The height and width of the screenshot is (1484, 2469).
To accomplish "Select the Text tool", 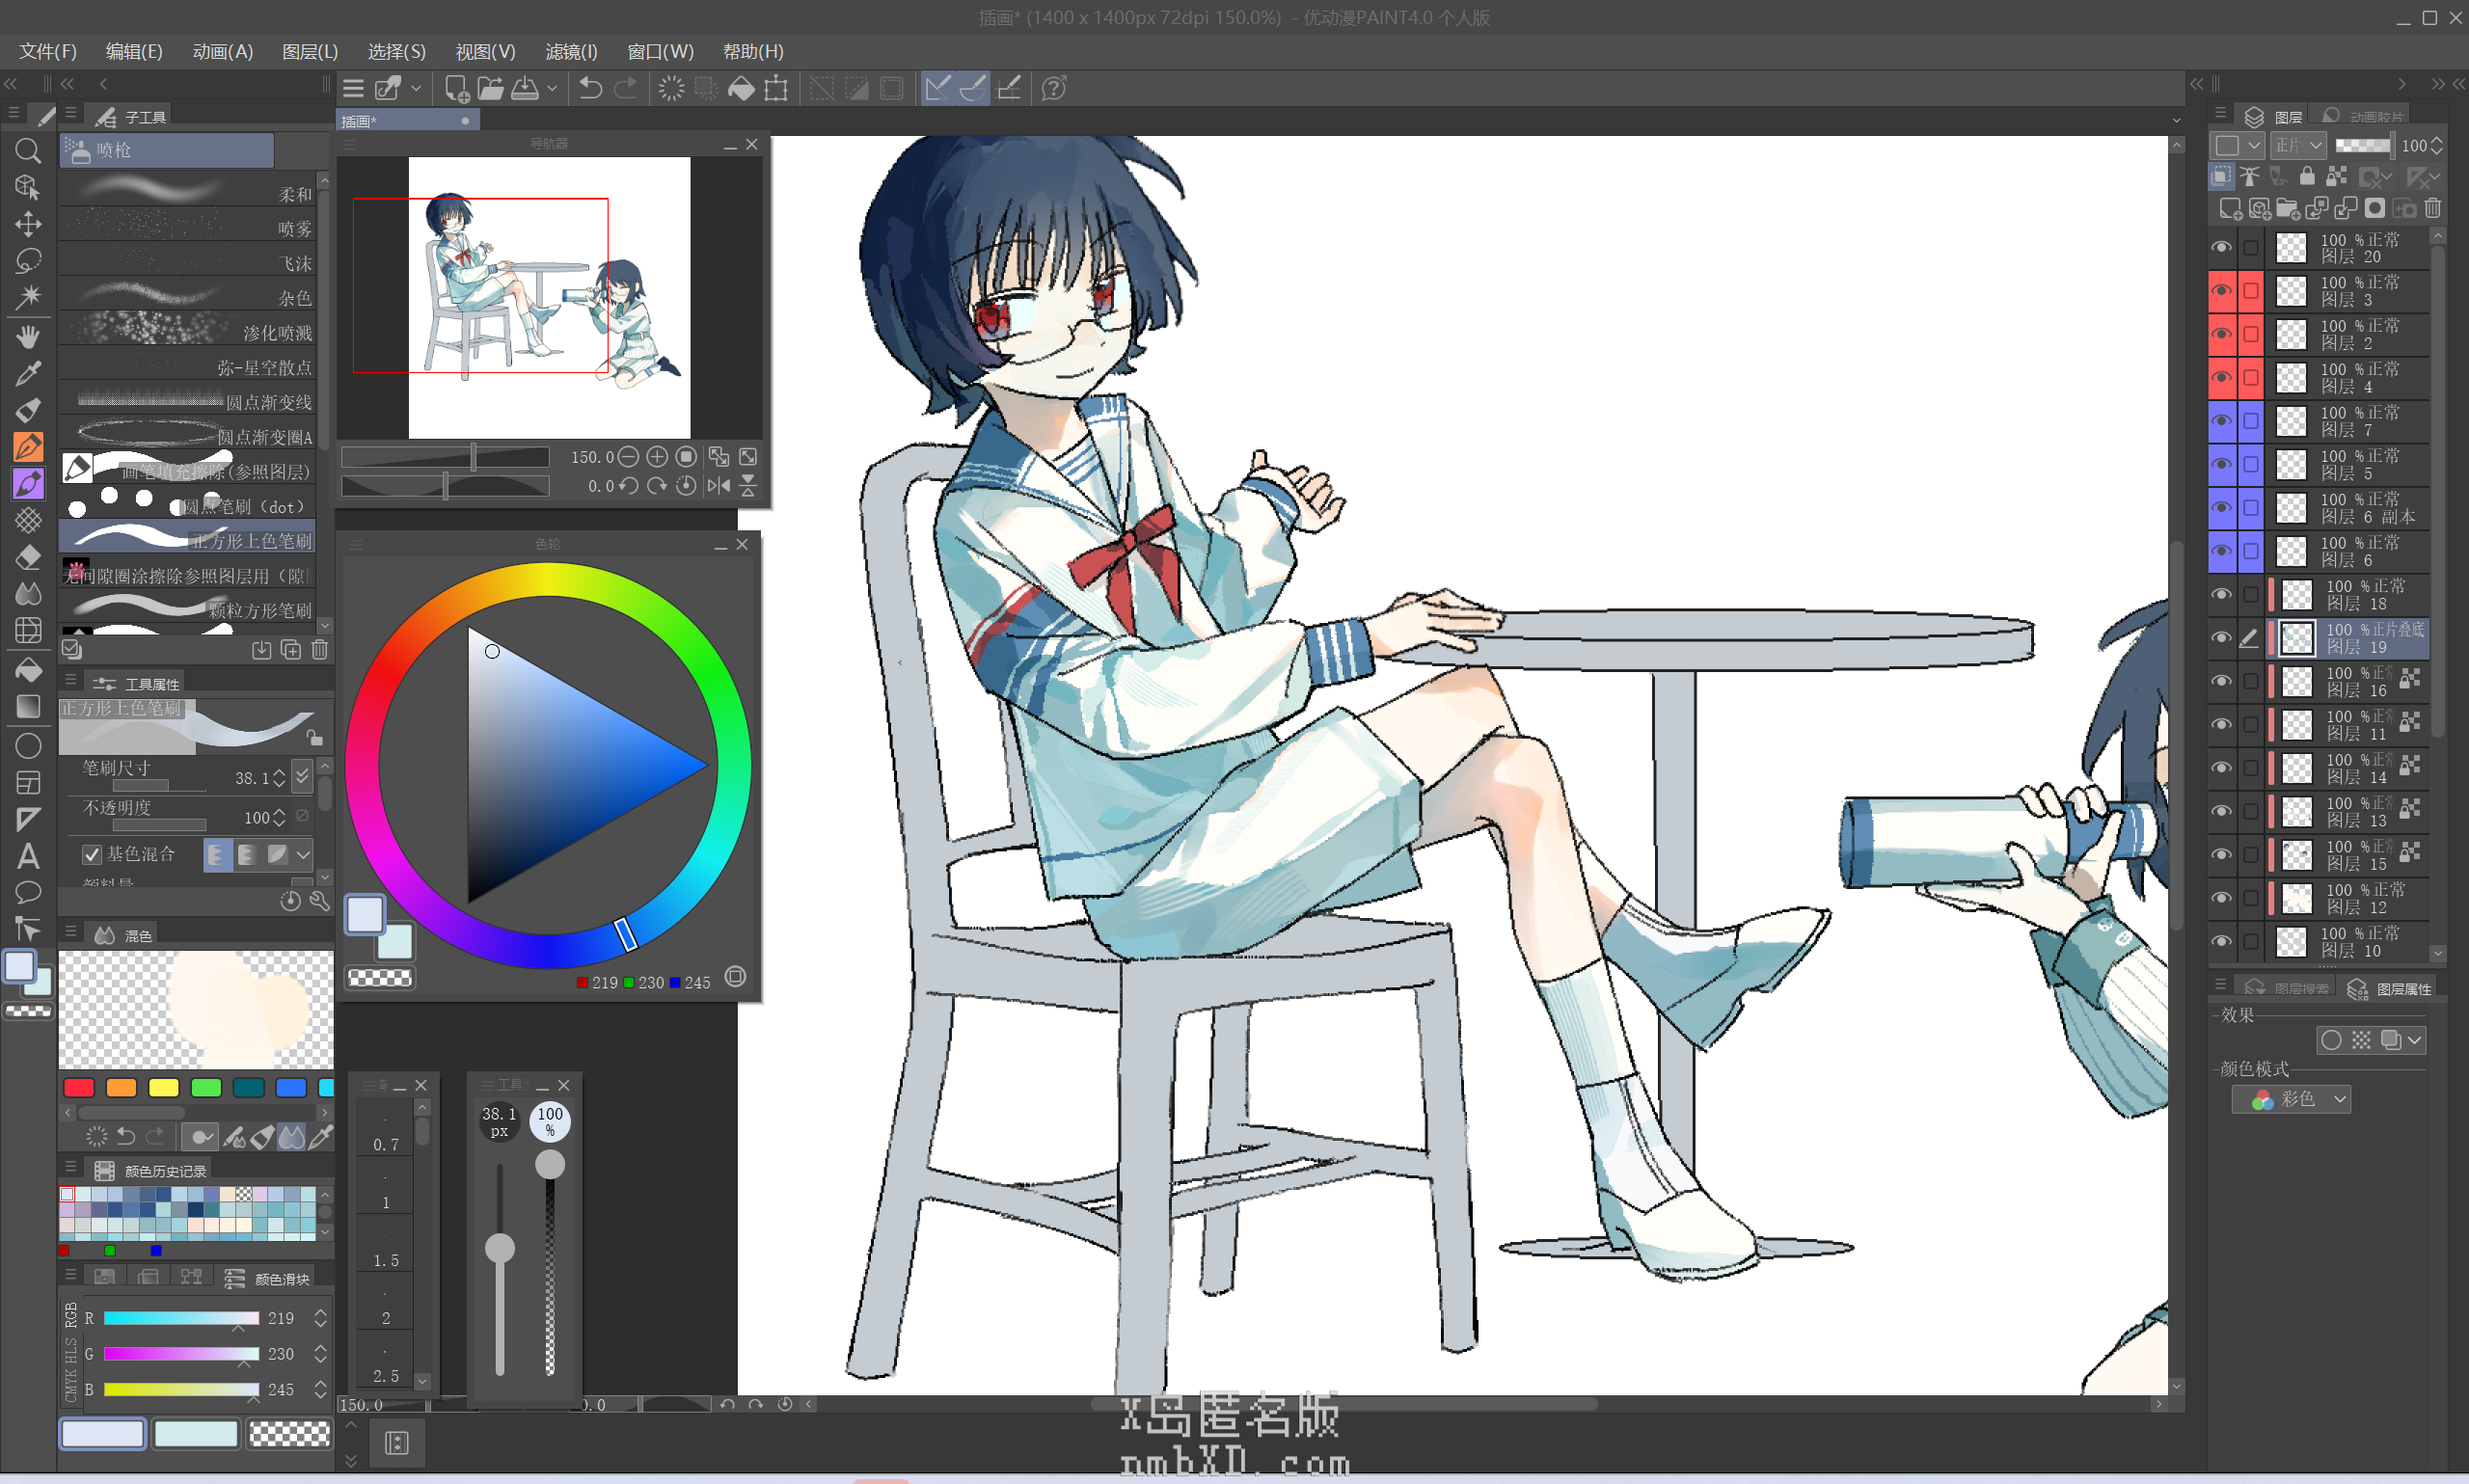I will coord(28,856).
